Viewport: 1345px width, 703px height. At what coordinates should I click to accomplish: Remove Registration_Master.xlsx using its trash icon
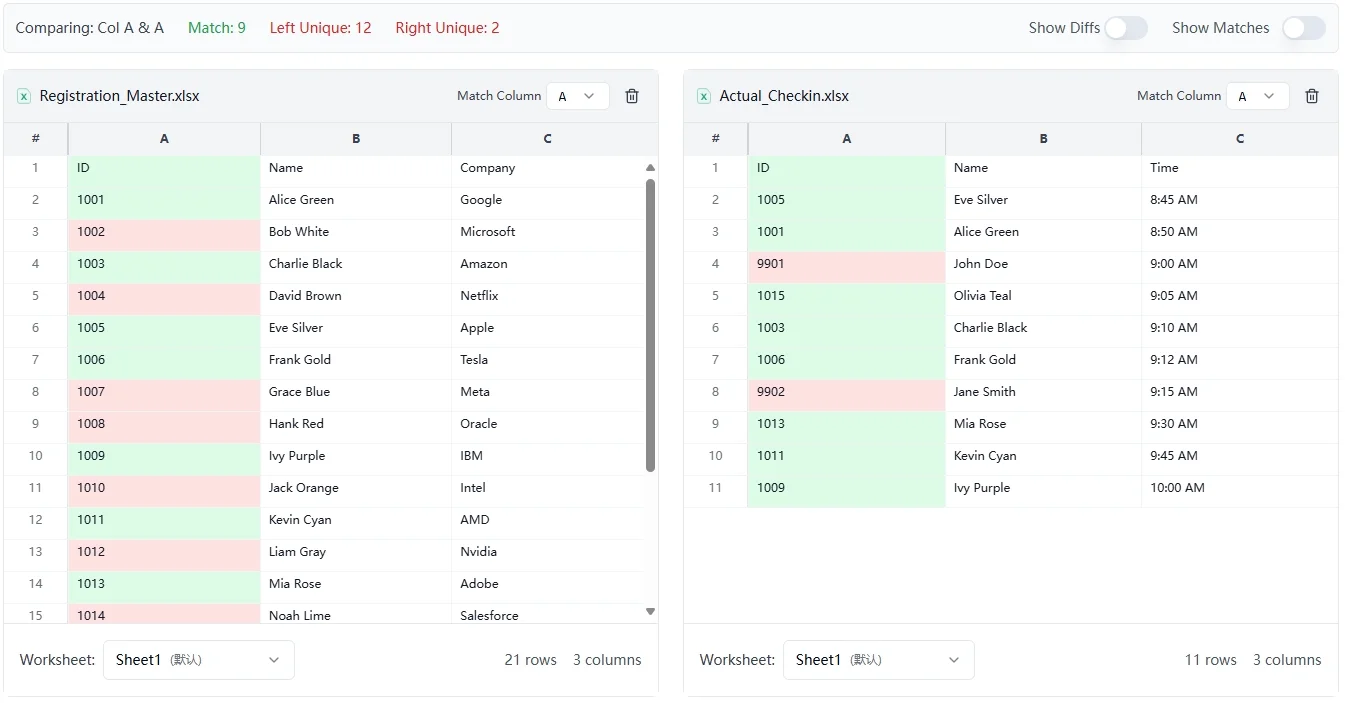coord(631,95)
